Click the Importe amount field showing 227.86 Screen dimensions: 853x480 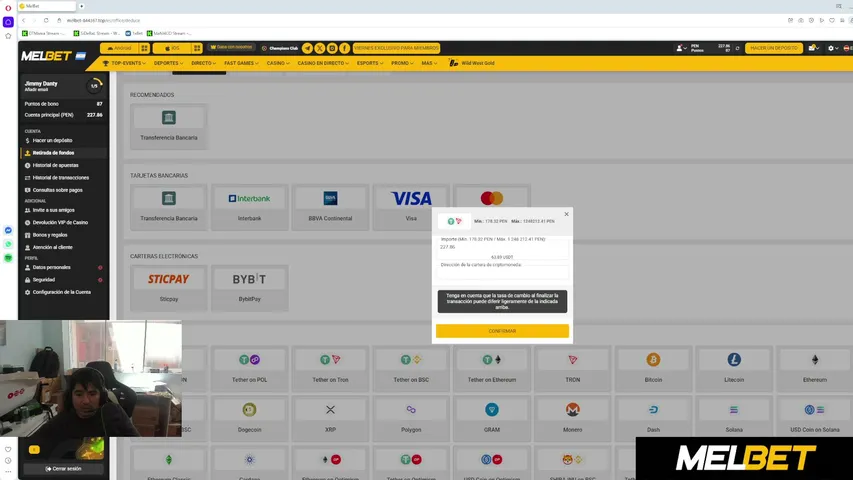[x=504, y=247]
